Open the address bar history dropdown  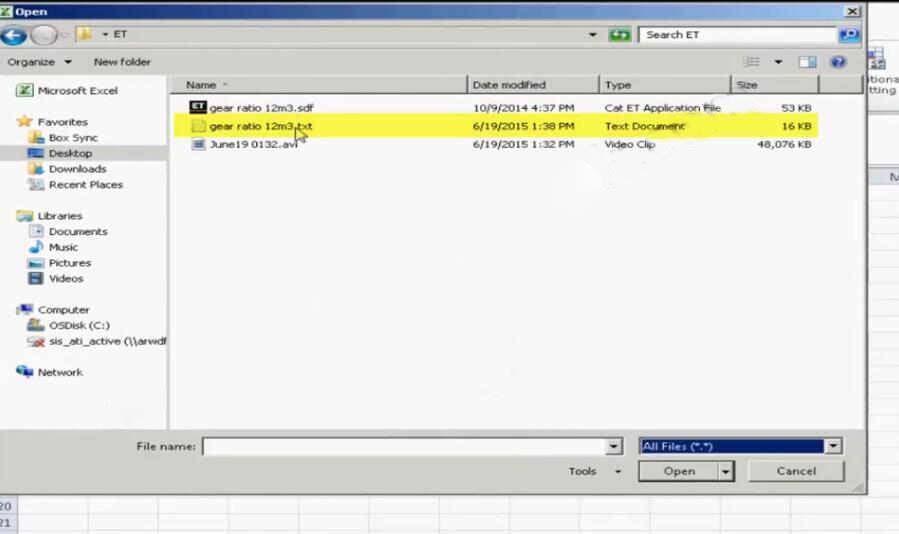pos(593,35)
